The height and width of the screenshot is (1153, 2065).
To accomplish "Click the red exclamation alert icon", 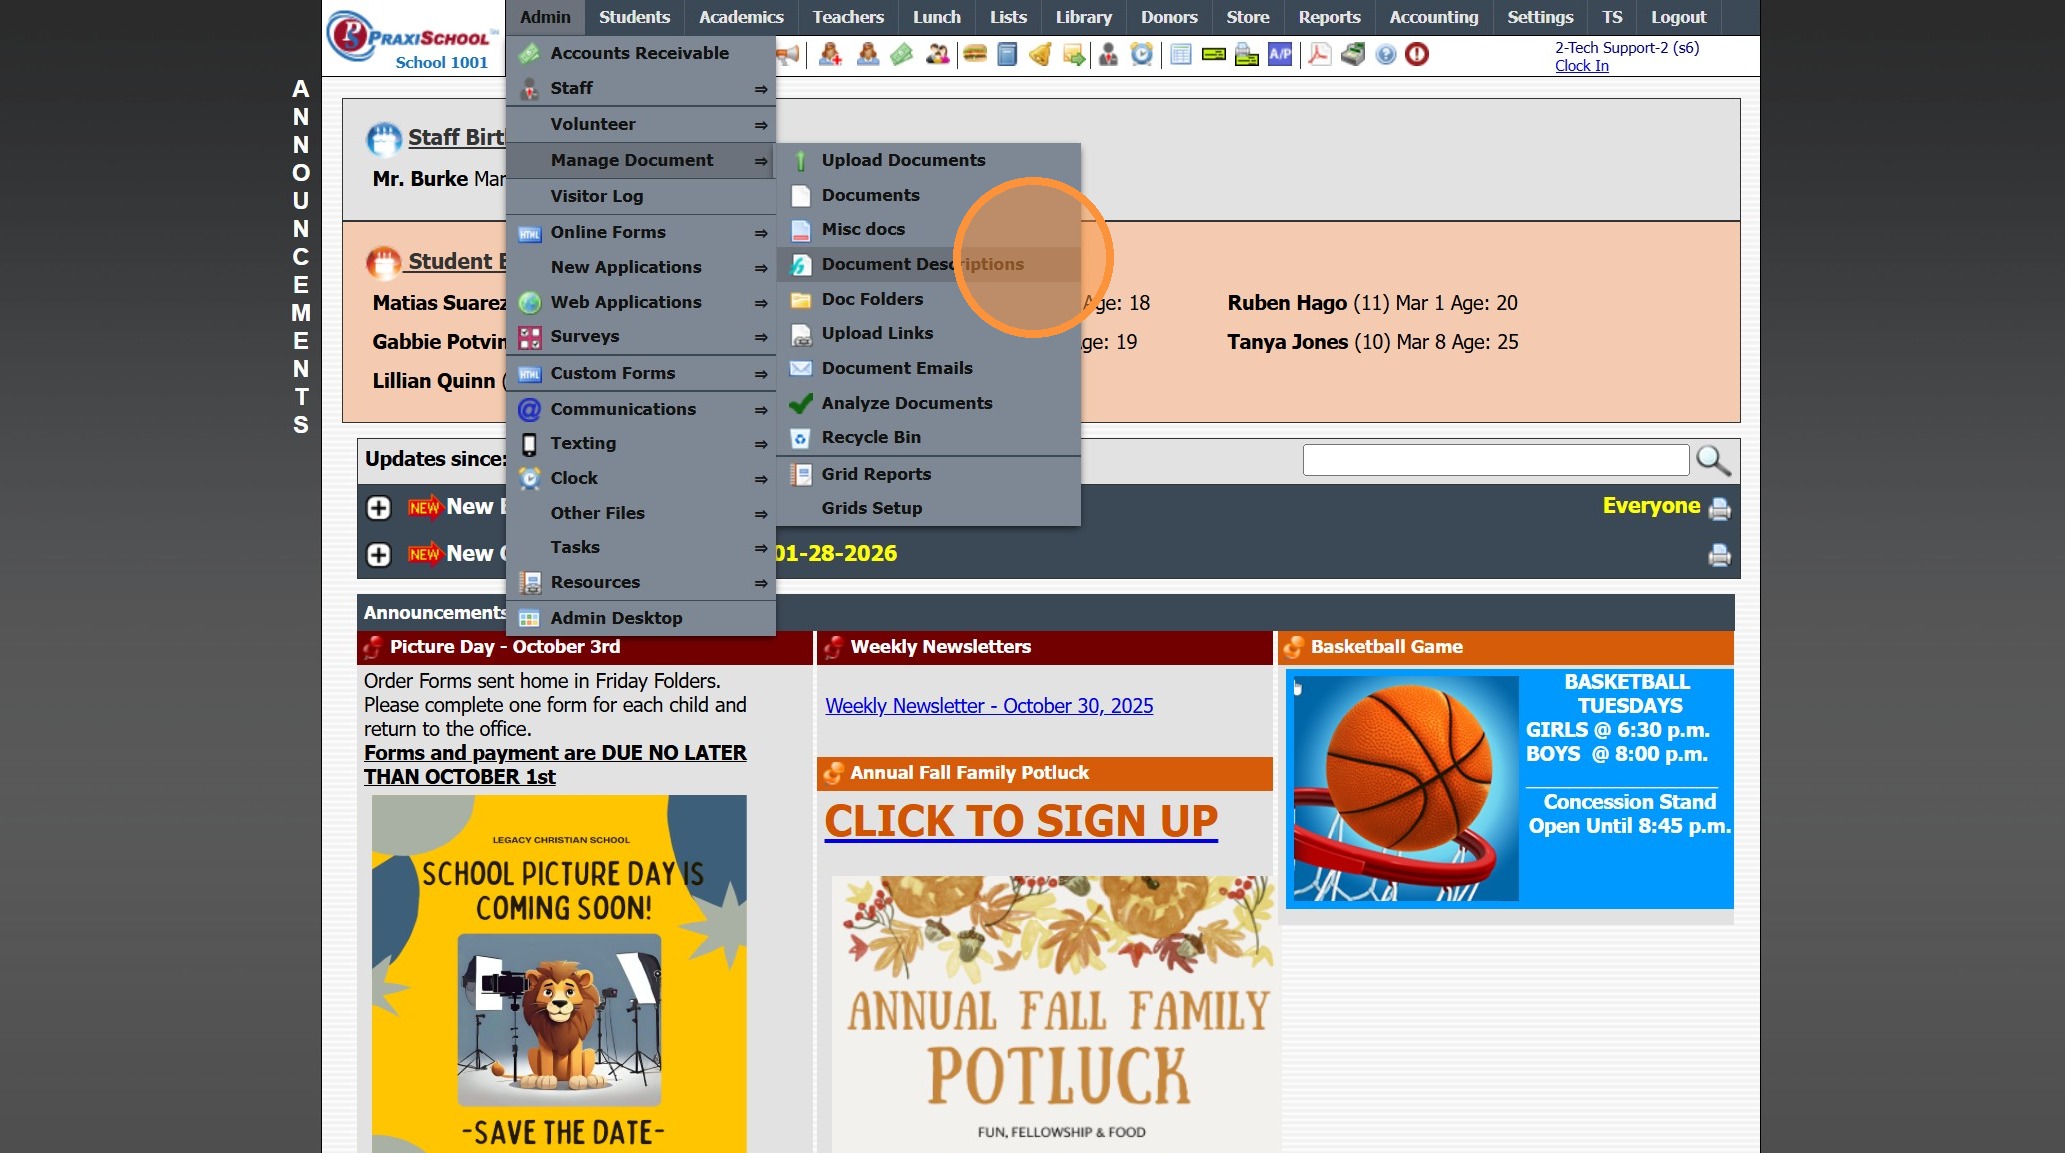I will click(x=1417, y=54).
